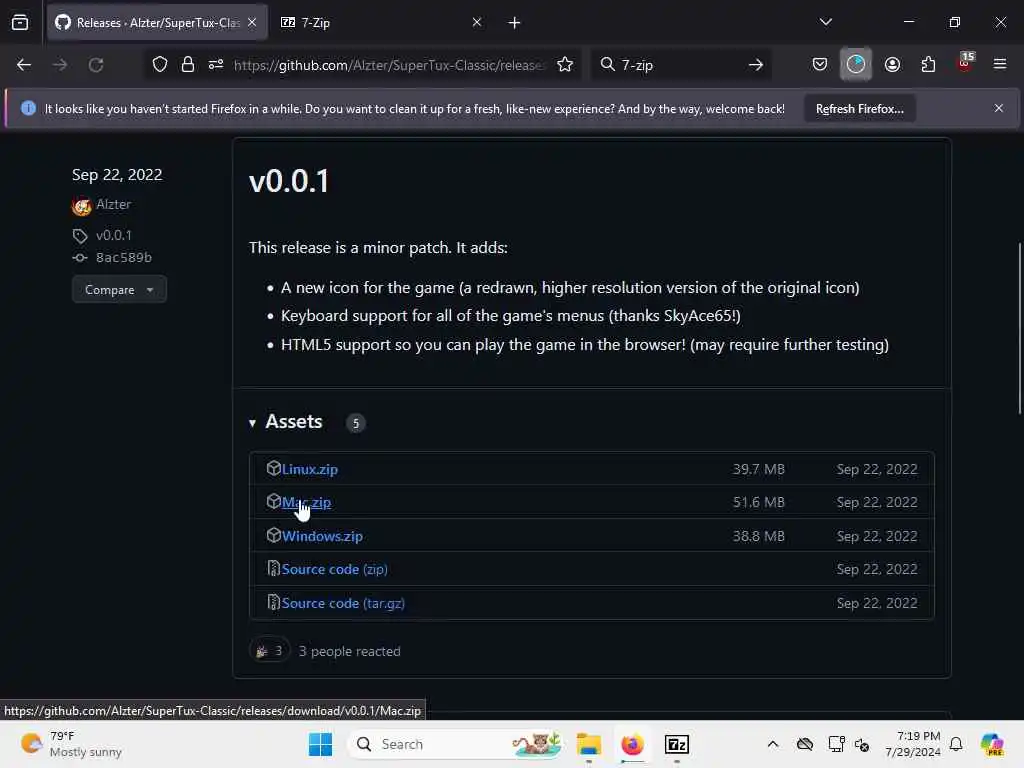Click the package icon beside Windows.zip

click(273, 535)
